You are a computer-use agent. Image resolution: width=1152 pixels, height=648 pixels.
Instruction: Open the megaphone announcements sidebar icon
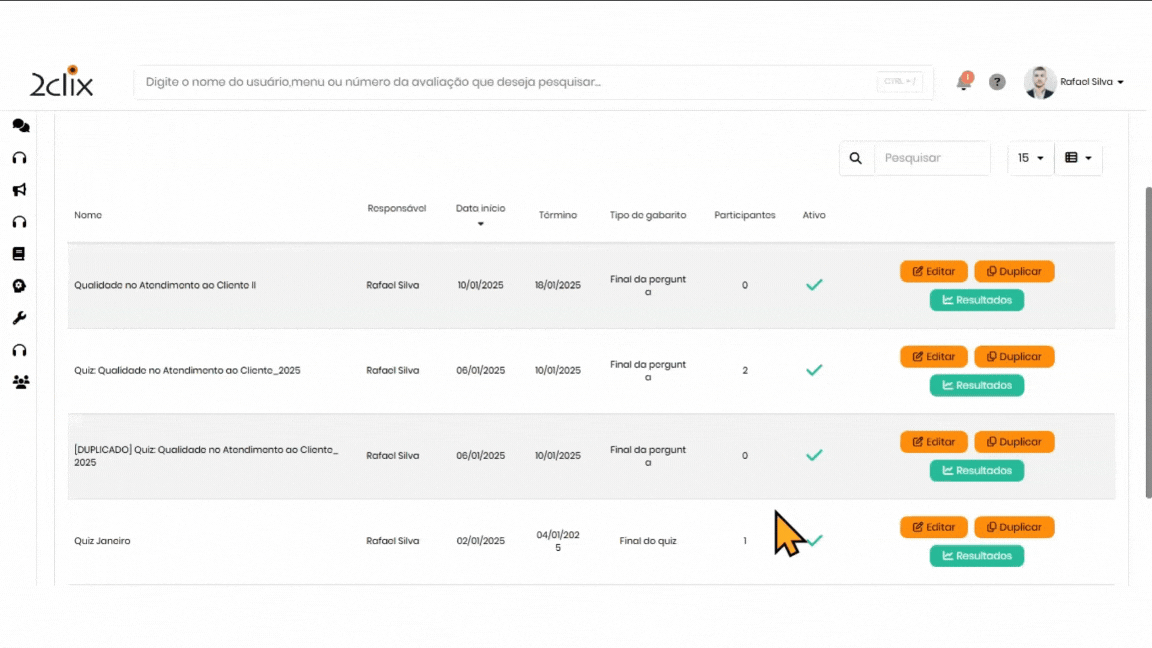pyautogui.click(x=19, y=190)
